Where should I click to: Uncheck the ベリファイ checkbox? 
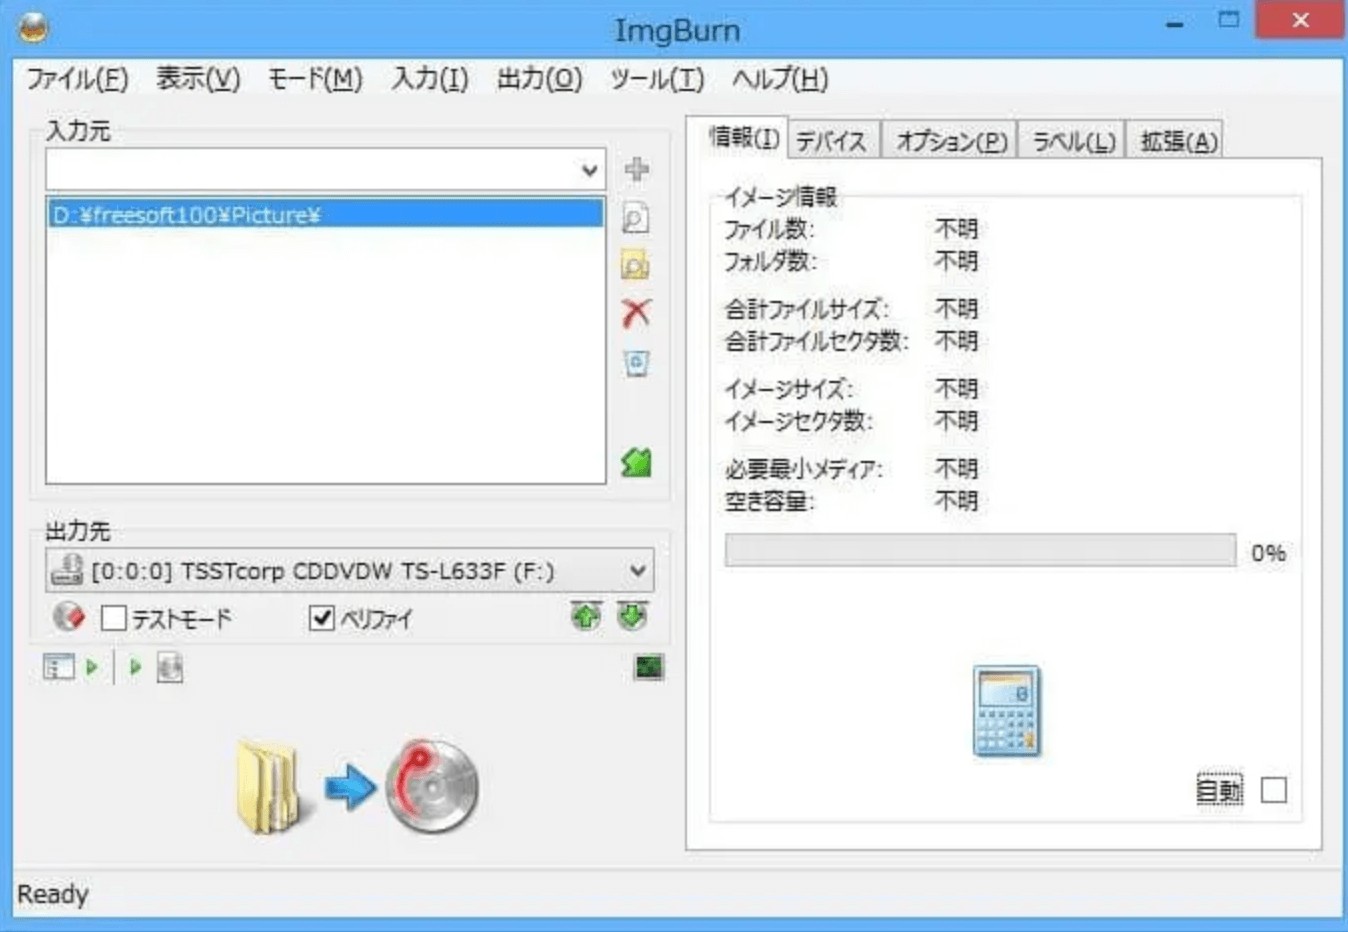(x=321, y=619)
